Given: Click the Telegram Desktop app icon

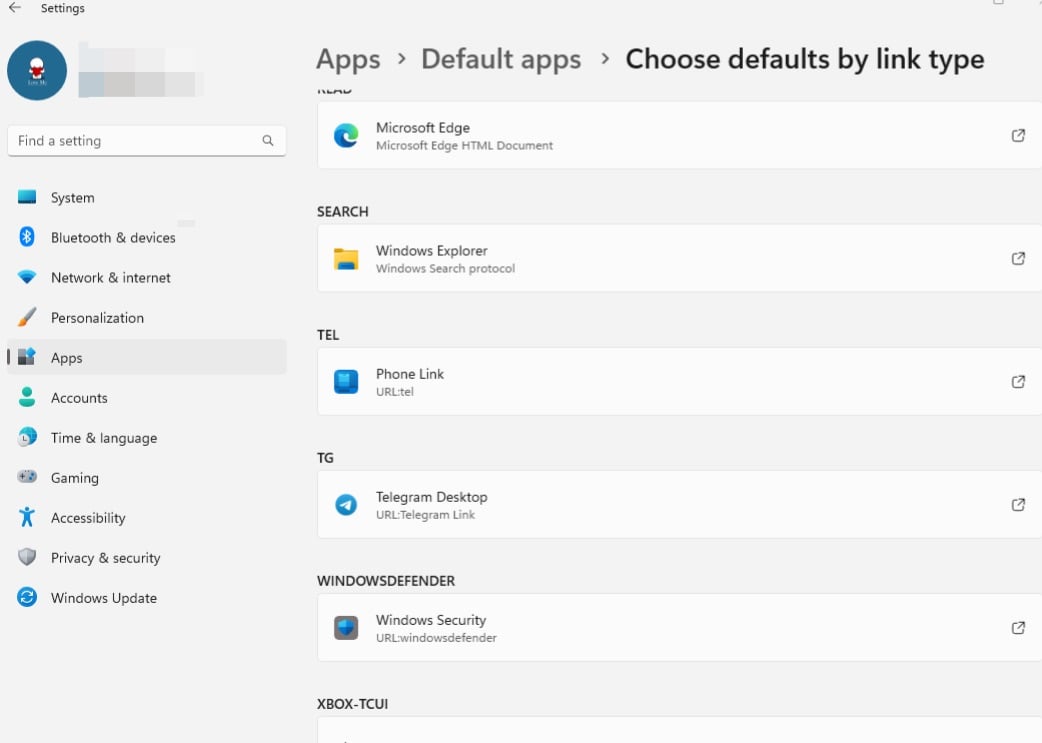Looking at the screenshot, I should click(345, 505).
